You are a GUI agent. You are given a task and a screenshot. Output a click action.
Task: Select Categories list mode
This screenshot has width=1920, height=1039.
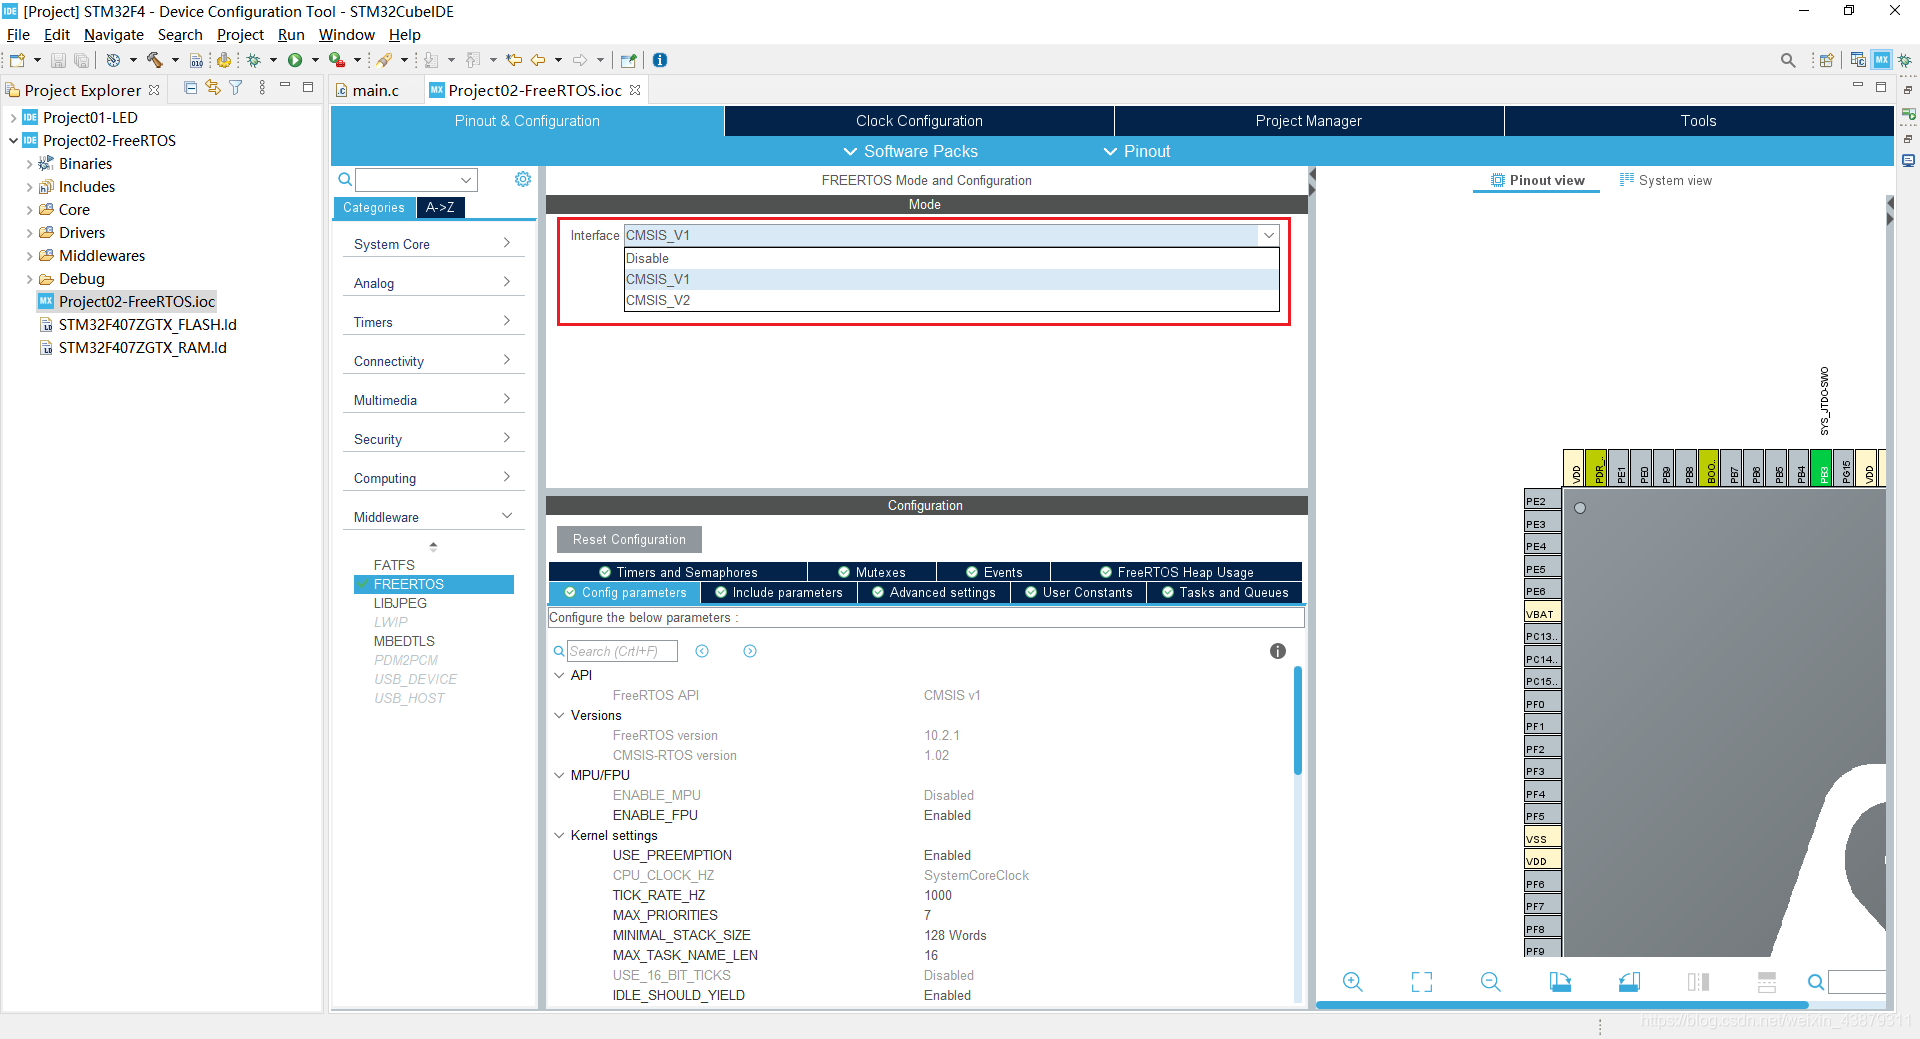coord(374,208)
